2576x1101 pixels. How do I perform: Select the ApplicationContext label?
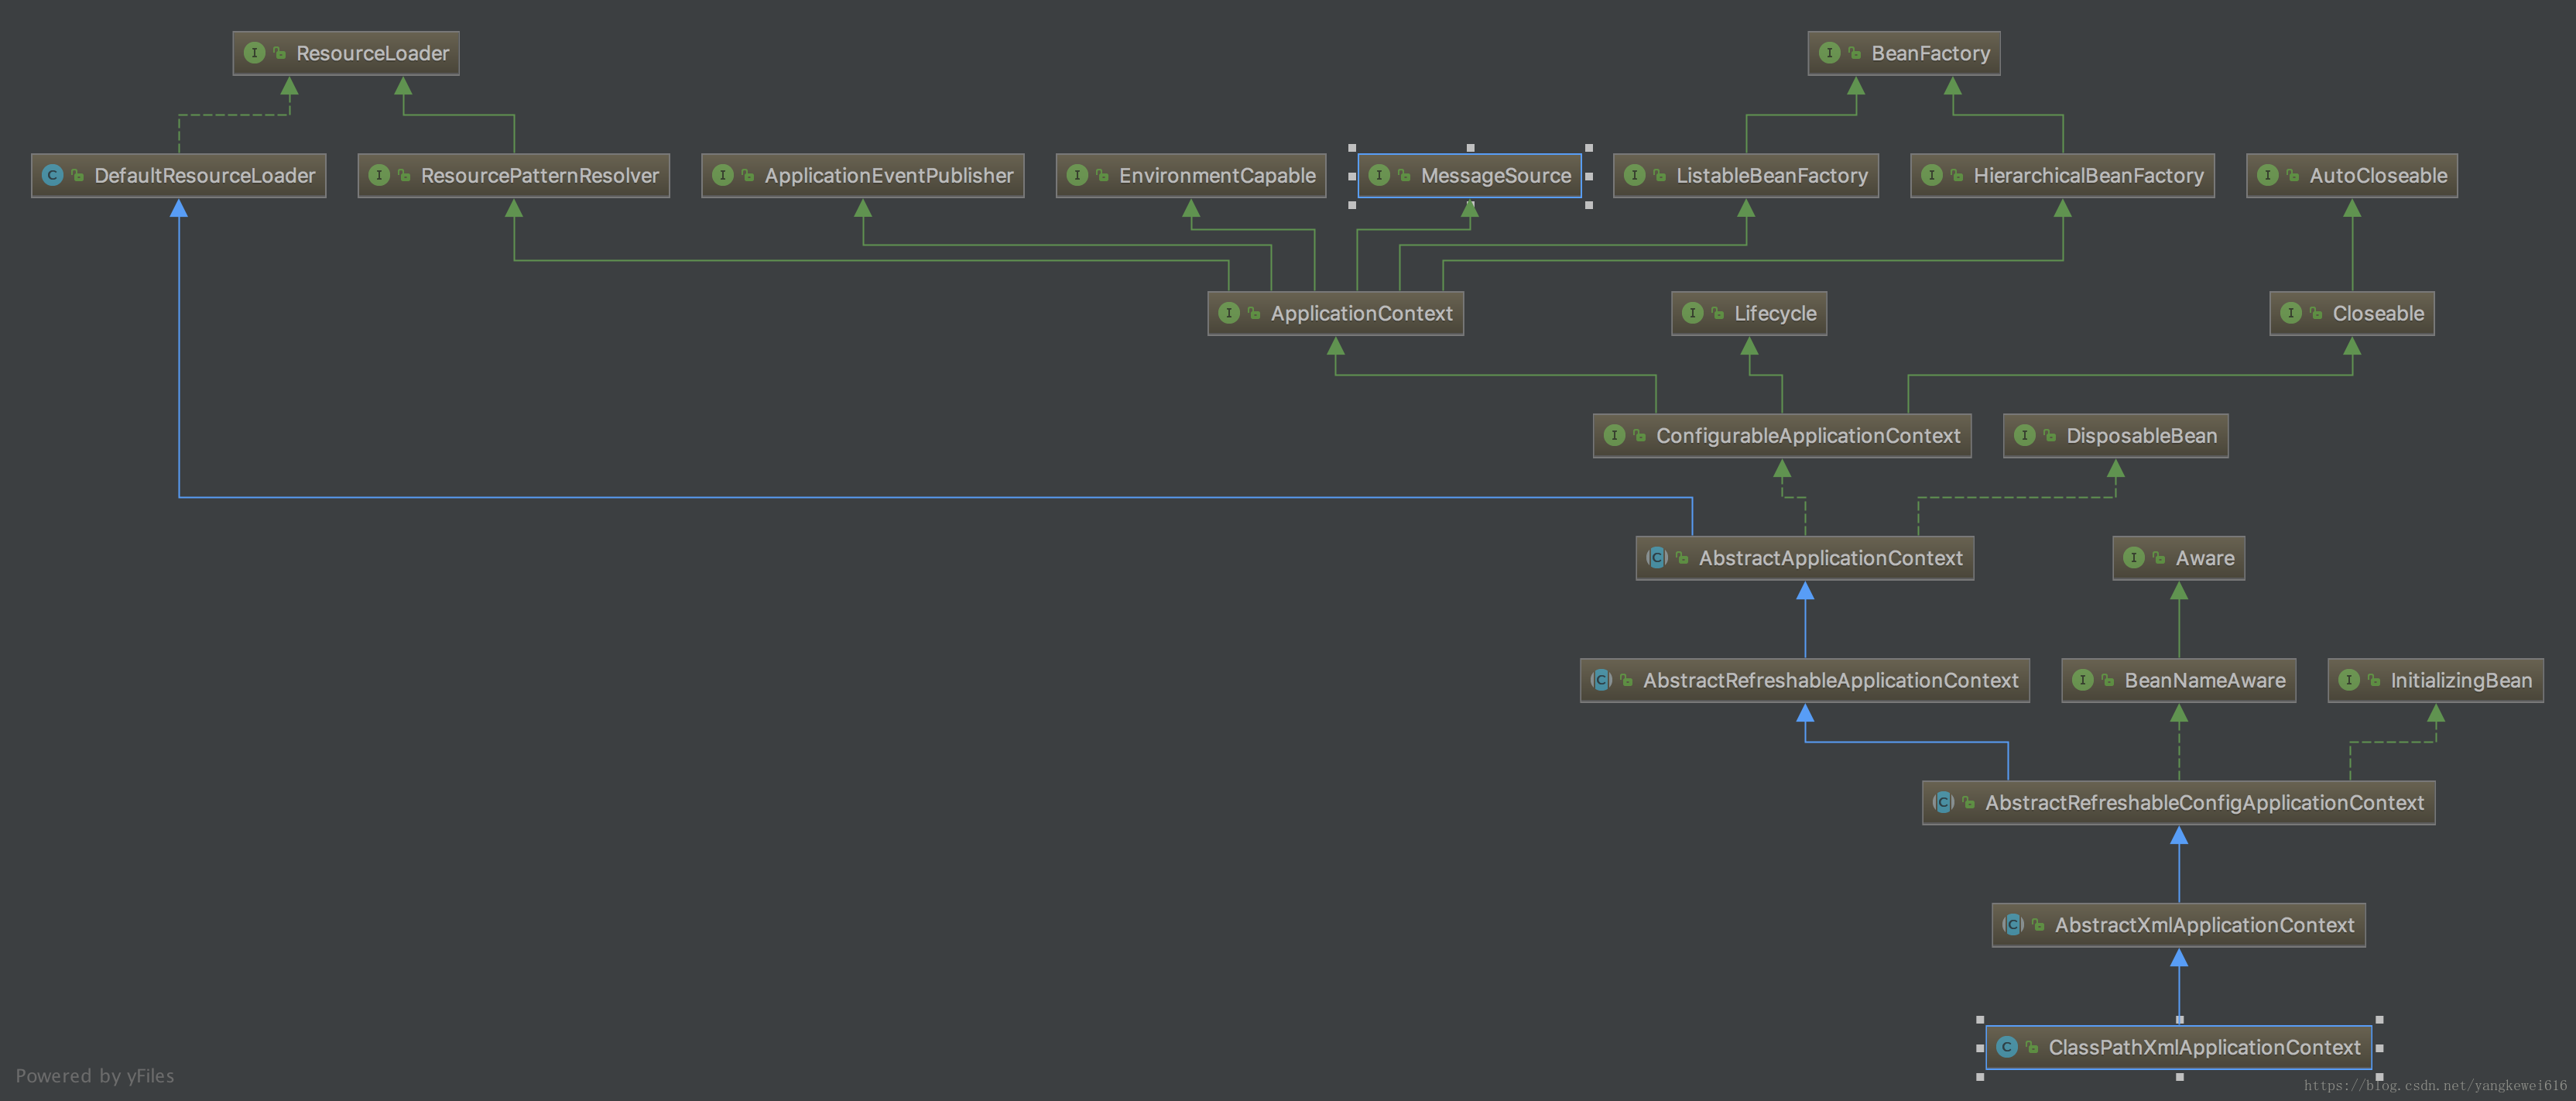coord(1362,313)
